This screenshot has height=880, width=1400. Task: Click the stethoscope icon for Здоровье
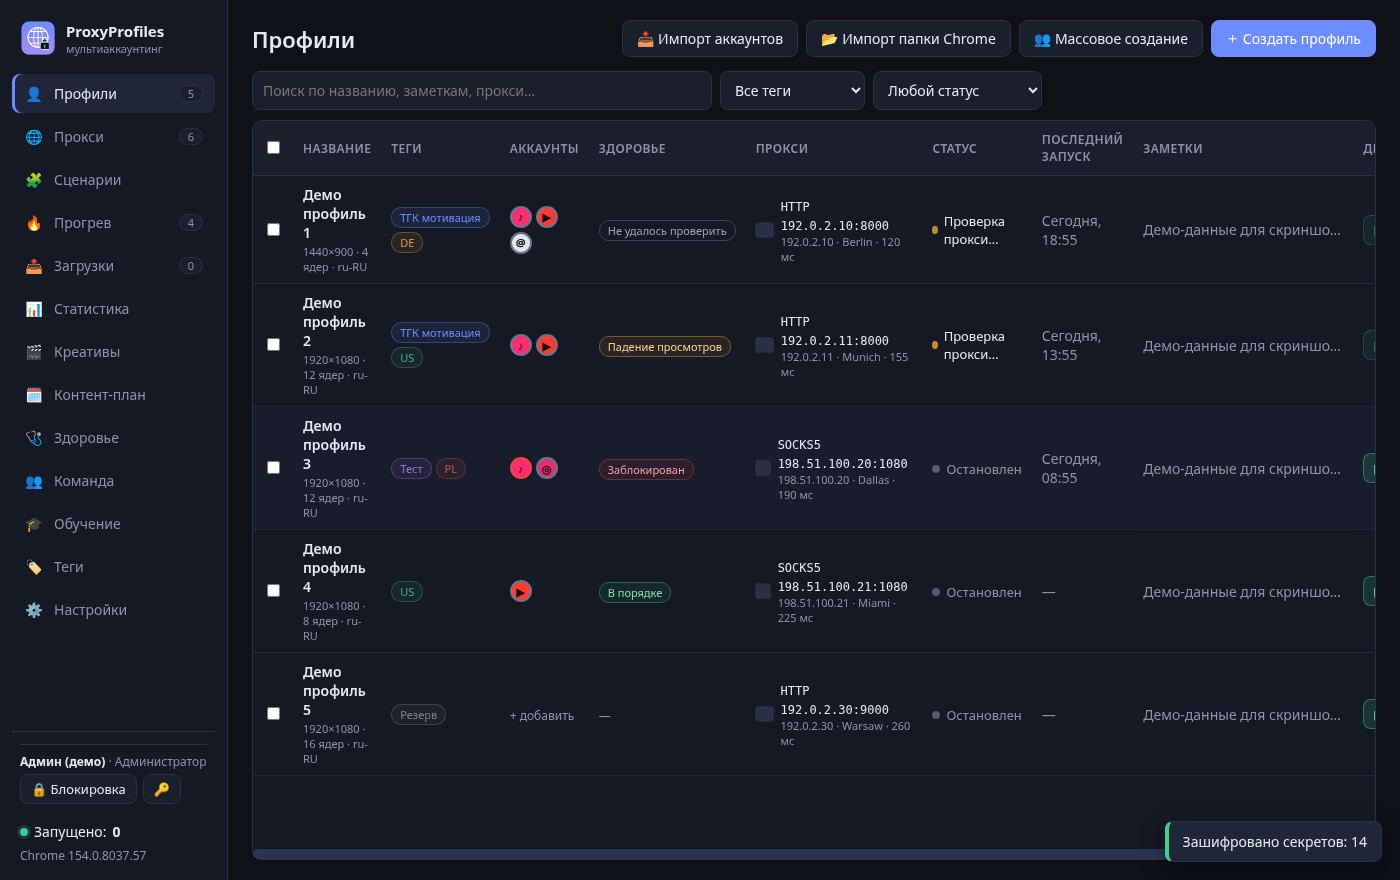pyautogui.click(x=34, y=438)
